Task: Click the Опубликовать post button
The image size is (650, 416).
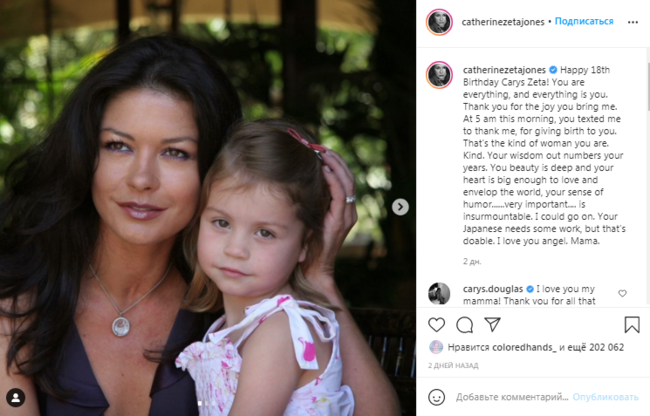Action: pos(605,397)
